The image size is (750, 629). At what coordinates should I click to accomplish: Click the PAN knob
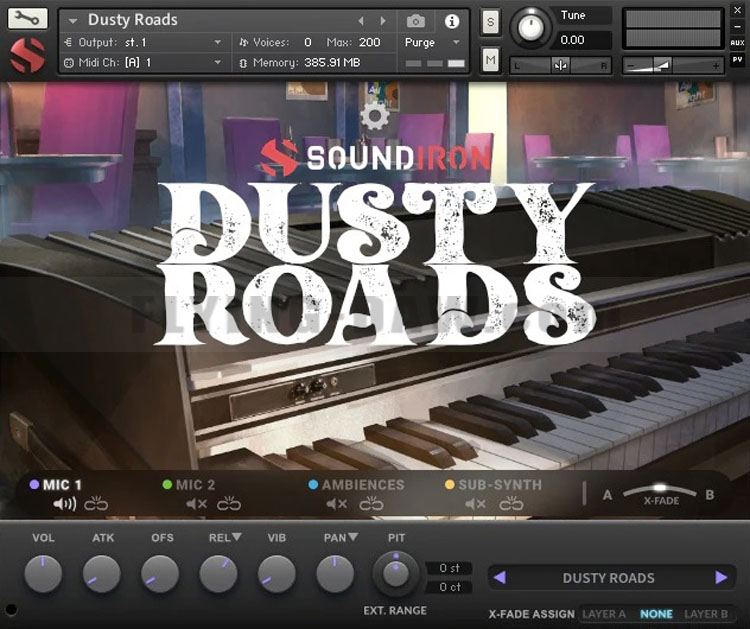click(335, 574)
